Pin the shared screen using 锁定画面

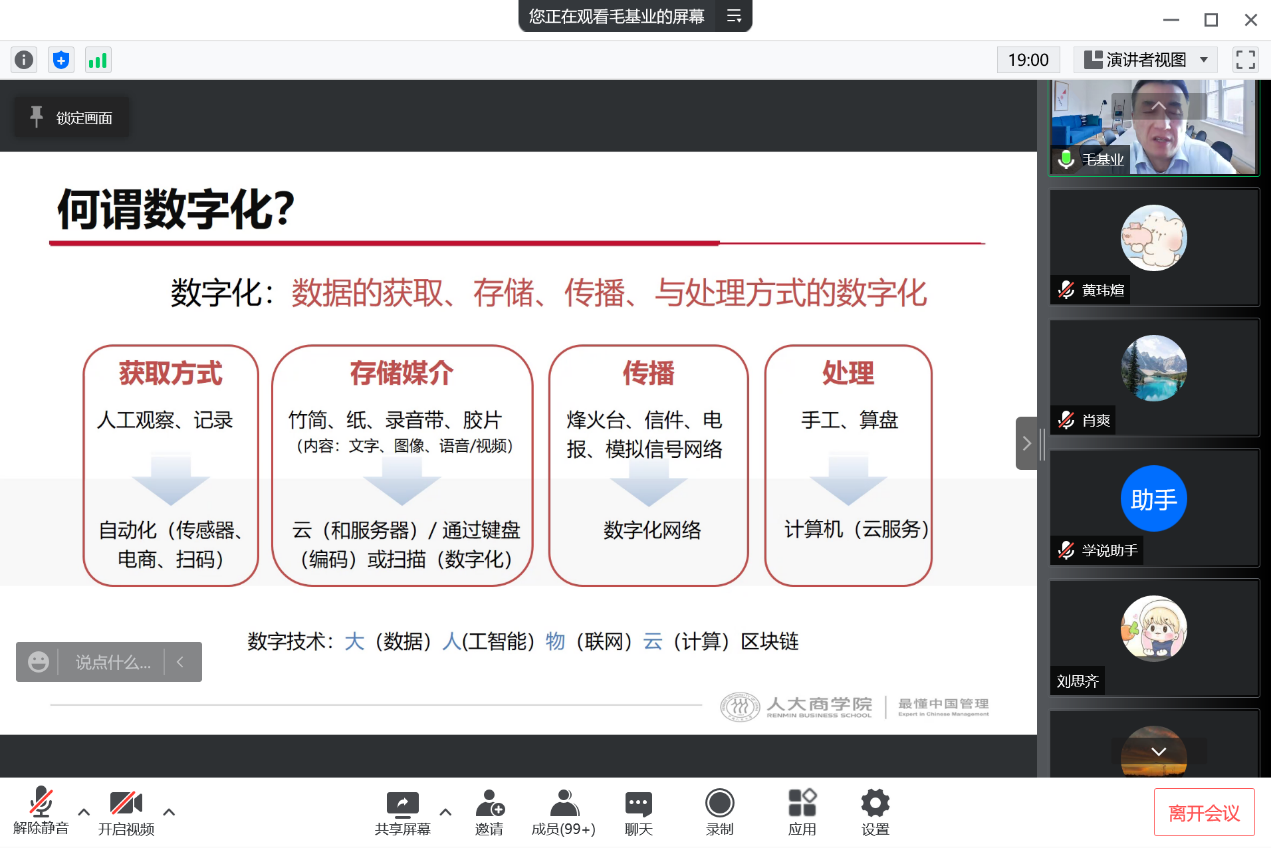point(70,117)
